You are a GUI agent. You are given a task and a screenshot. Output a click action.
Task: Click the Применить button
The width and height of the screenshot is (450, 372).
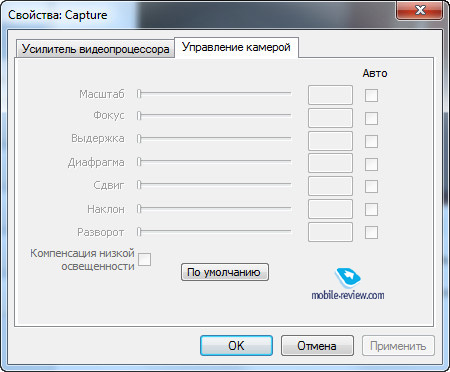[x=398, y=346]
